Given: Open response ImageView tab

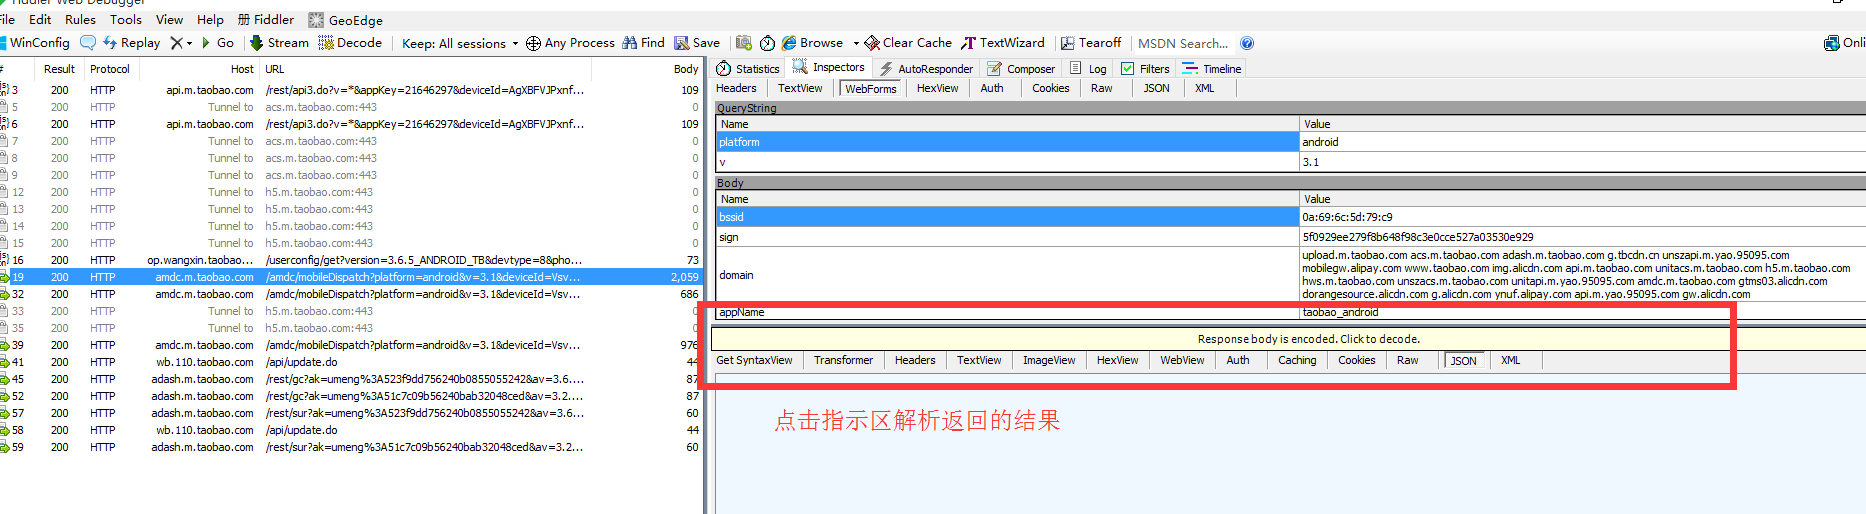Looking at the screenshot, I should (x=1049, y=360).
